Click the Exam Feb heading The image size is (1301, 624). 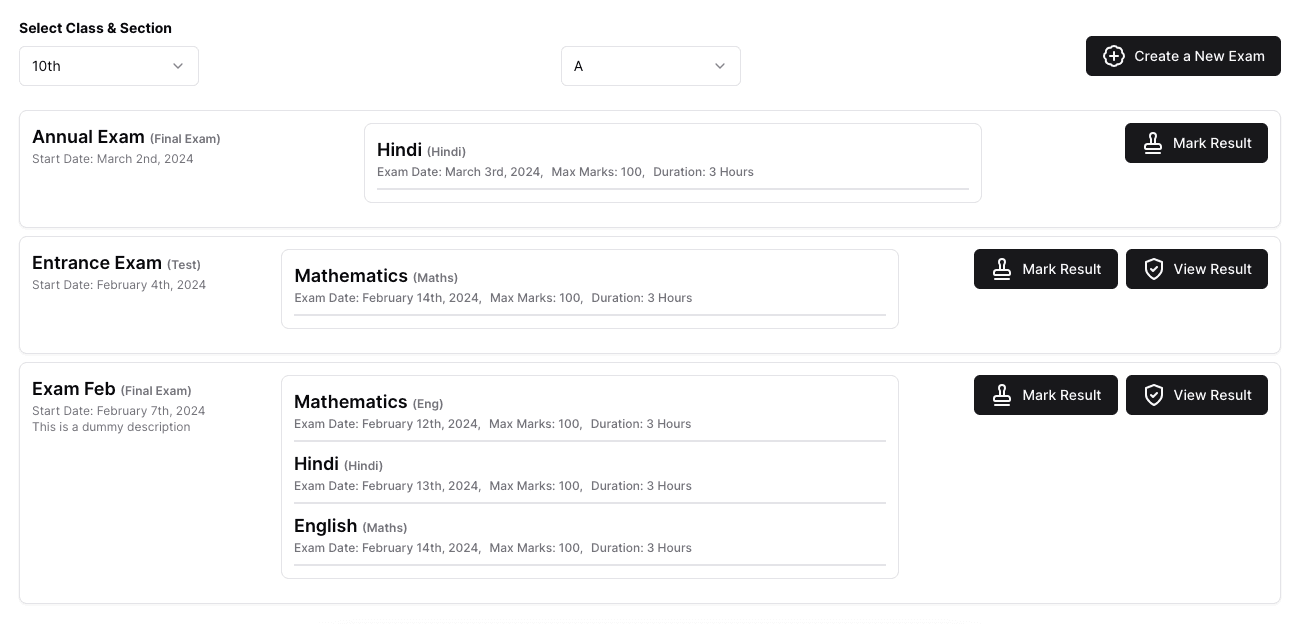coord(74,389)
